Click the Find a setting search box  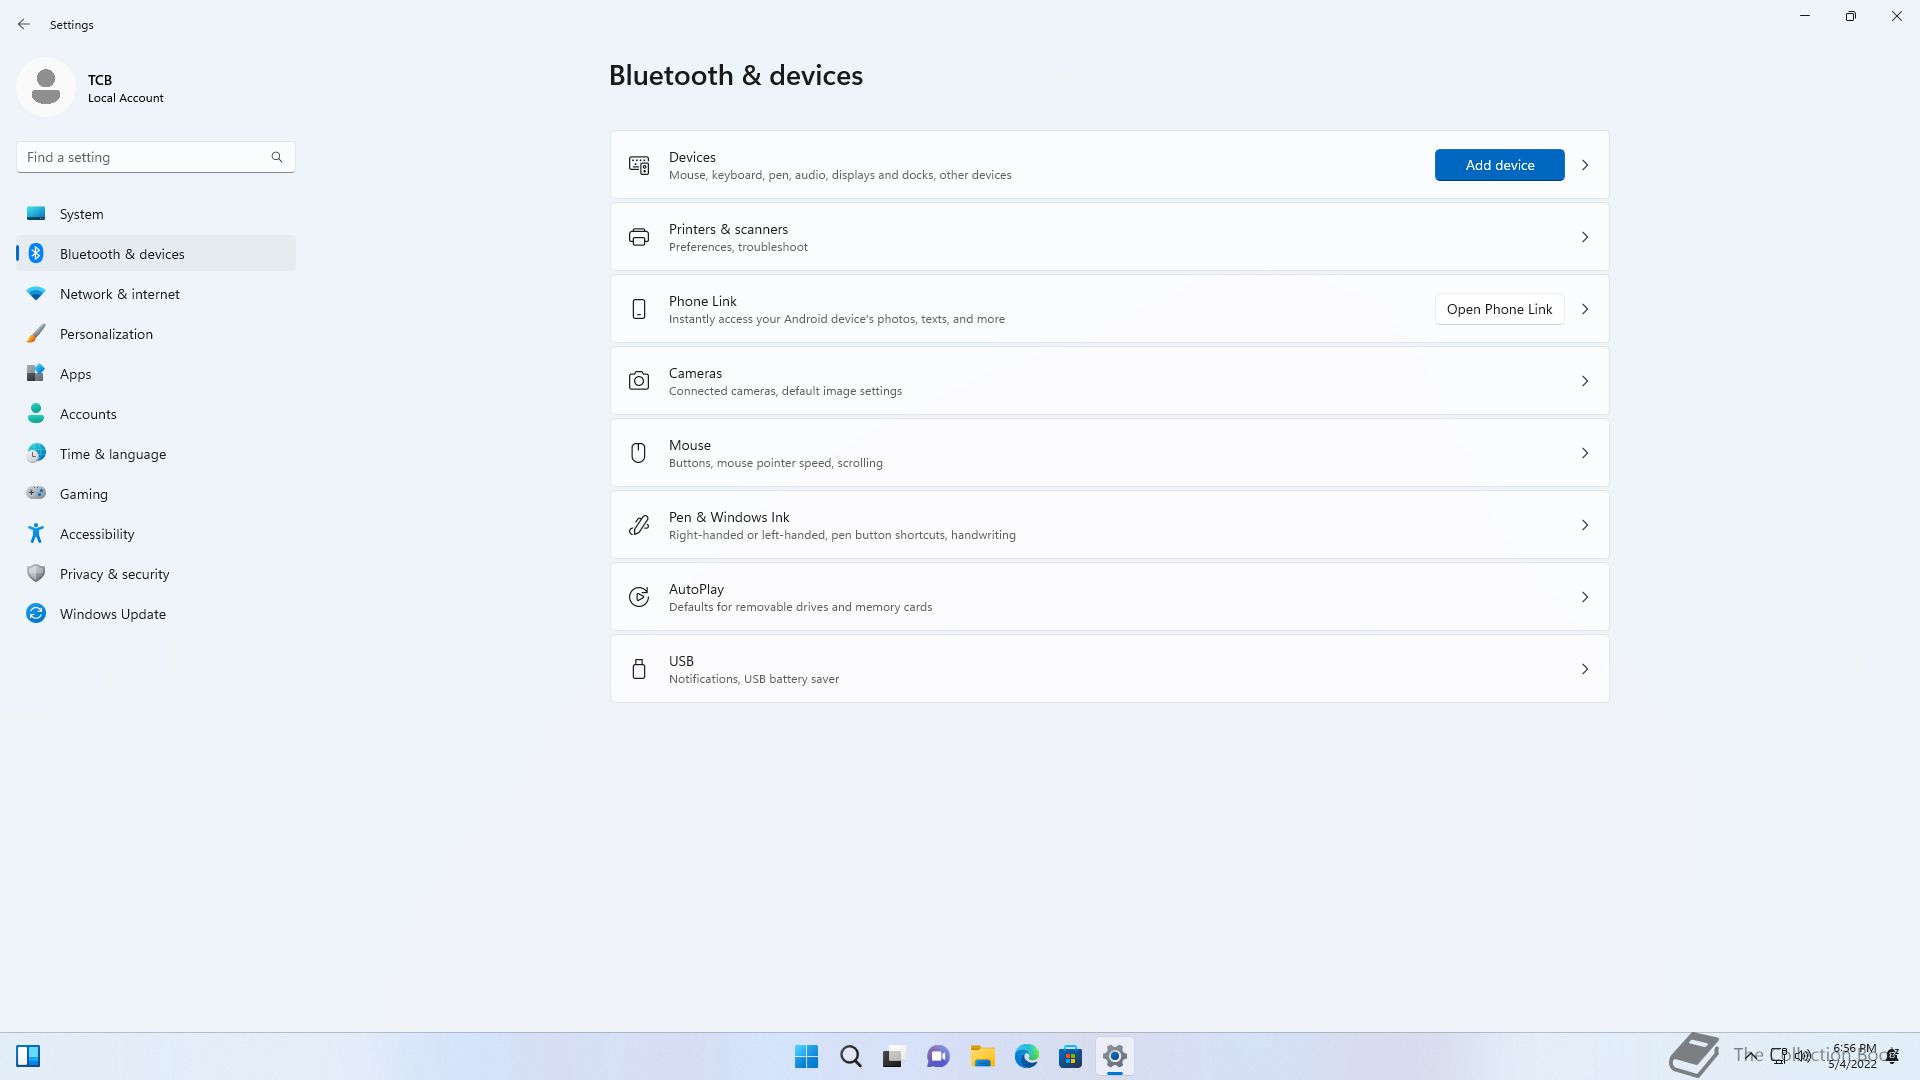[x=156, y=157]
